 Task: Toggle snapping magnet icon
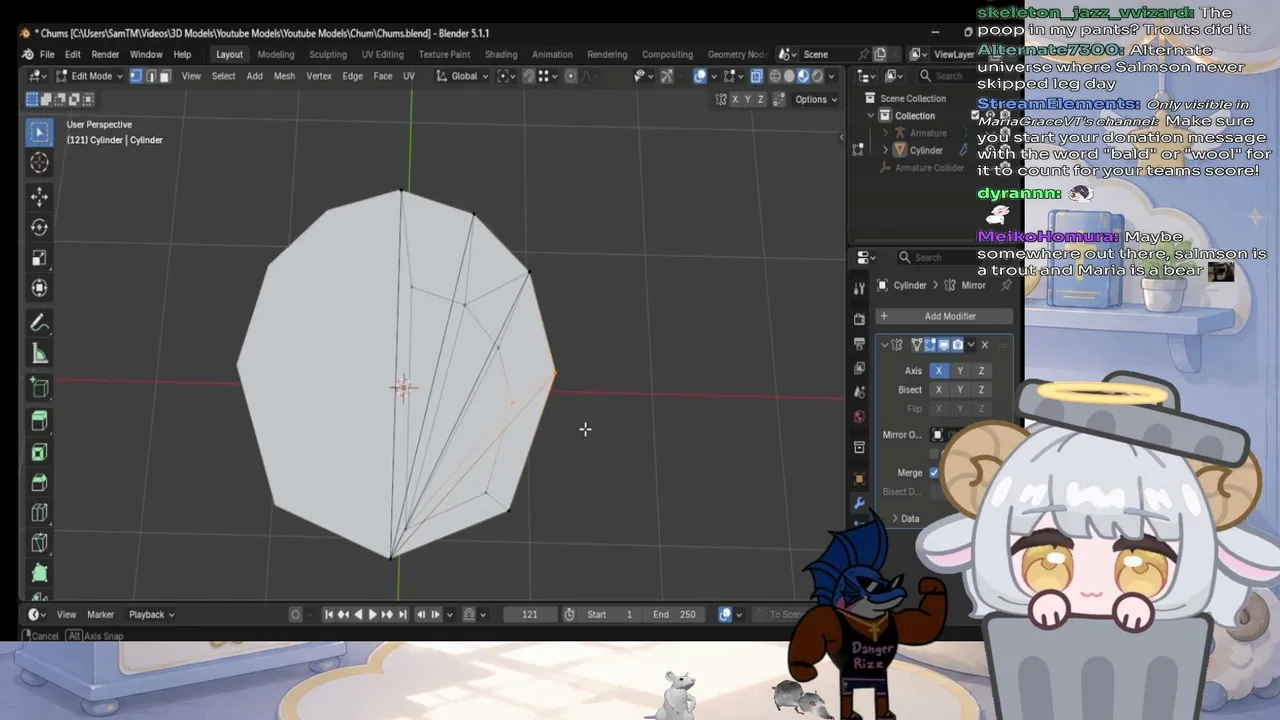[528, 76]
